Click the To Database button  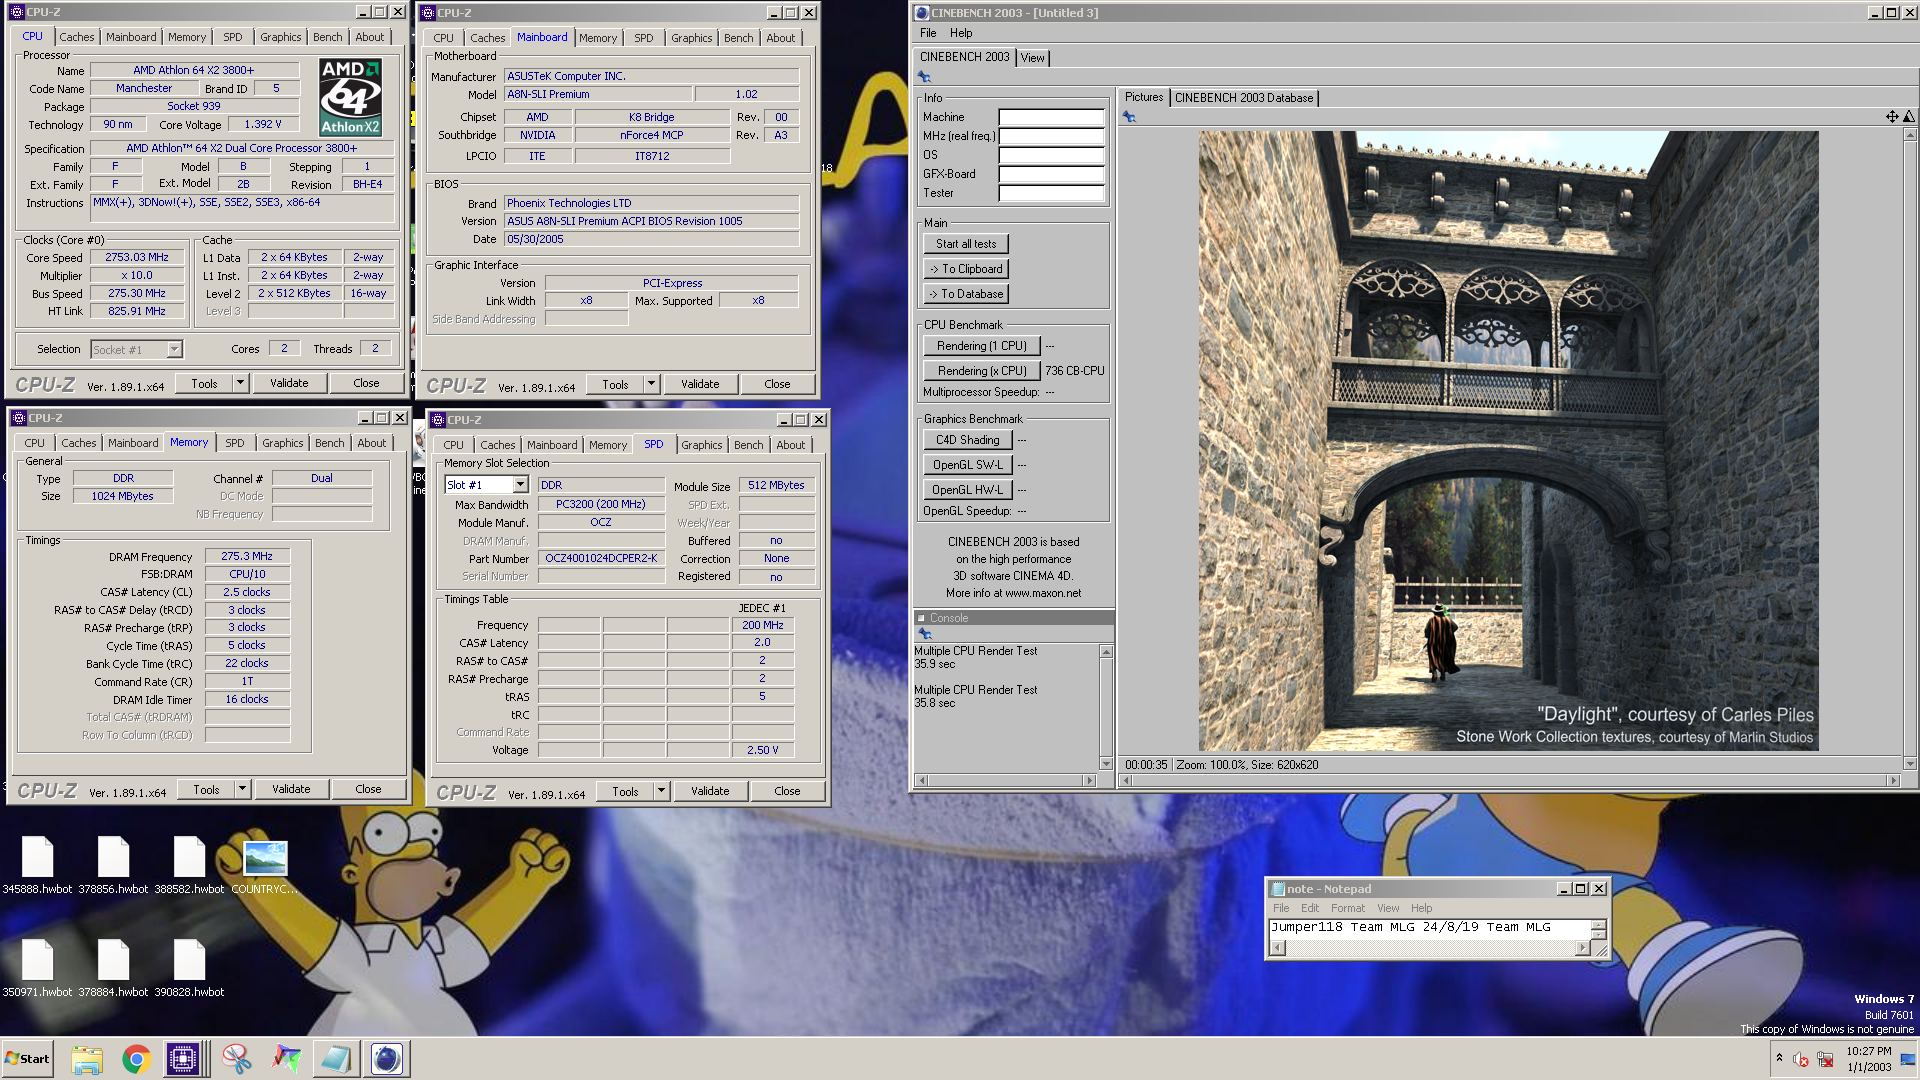[966, 294]
